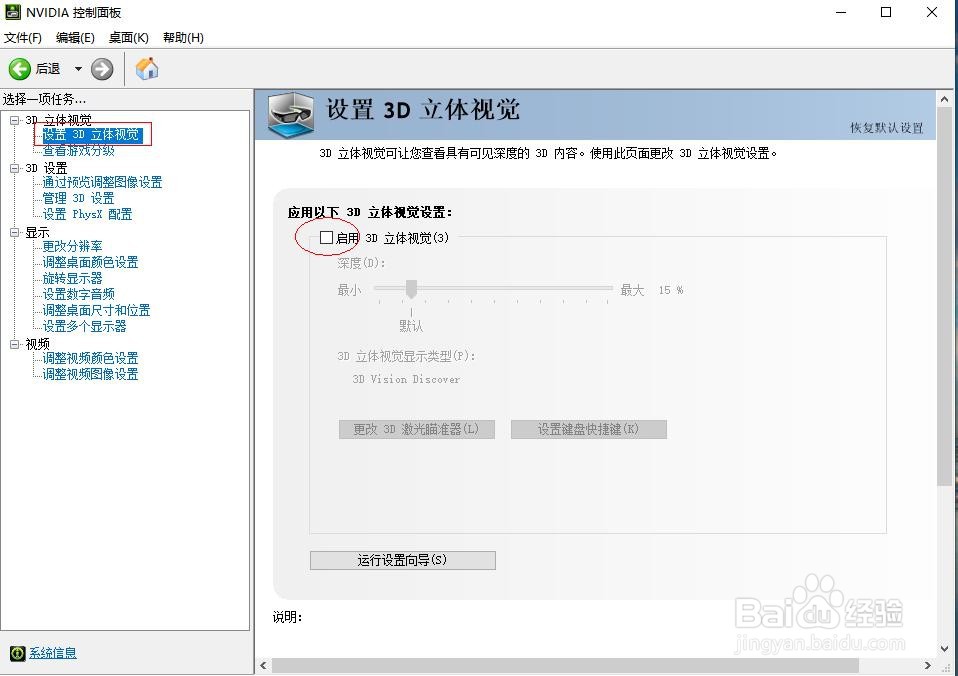Select 管理 3D 设置 item
Image resolution: width=958 pixels, height=676 pixels.
[x=78, y=198]
